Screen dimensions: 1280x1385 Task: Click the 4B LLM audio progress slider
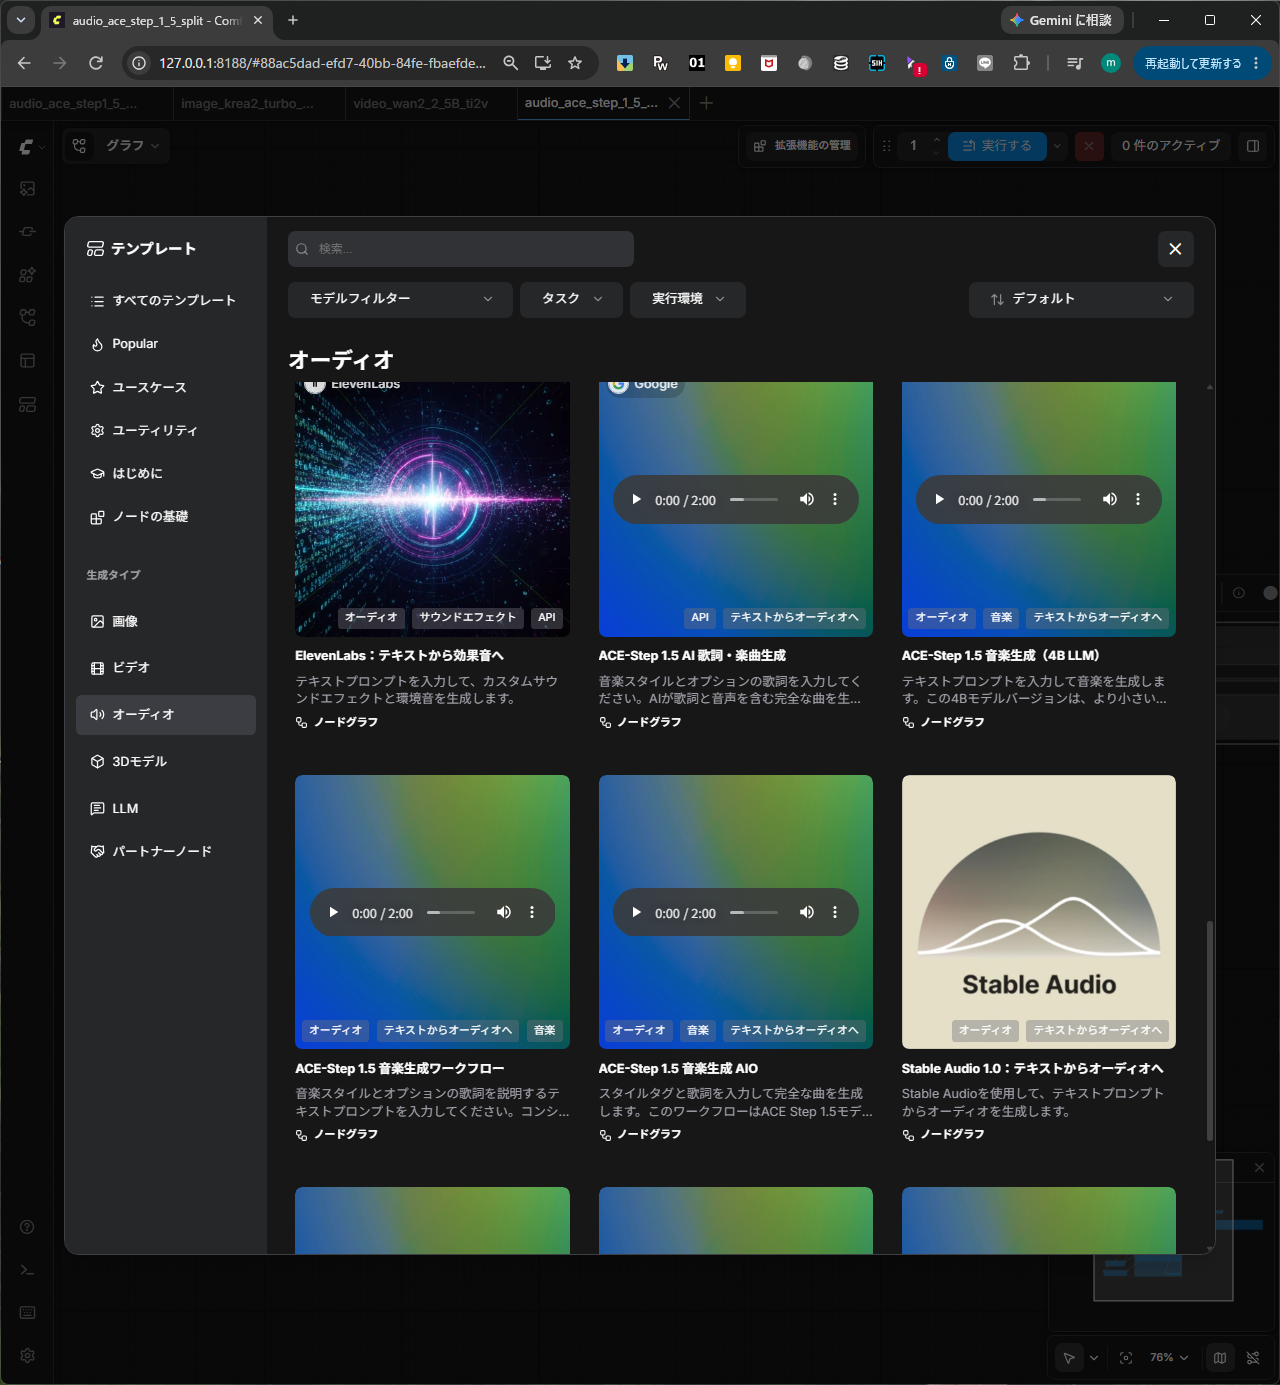point(1057,499)
